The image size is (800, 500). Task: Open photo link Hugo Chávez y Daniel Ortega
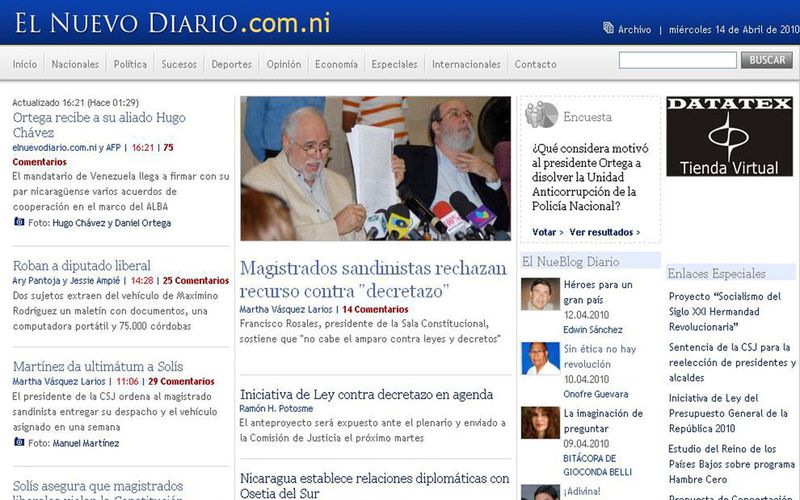[x=111, y=223]
